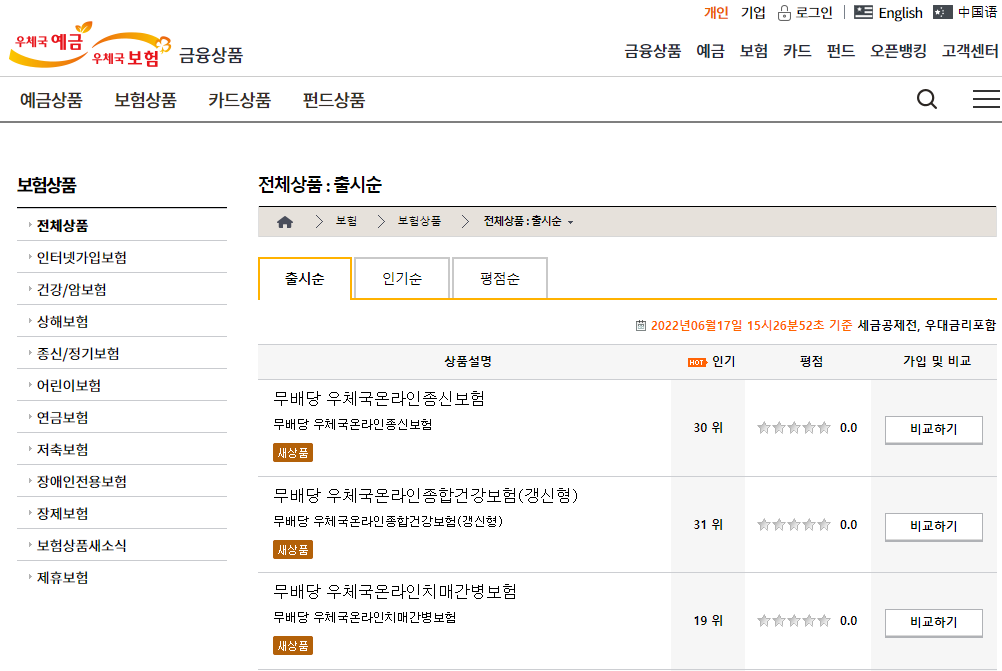1002x671 pixels.
Task: Open product title 무배당 우체국온라인종합건강보험(갱신형)
Action: 426,495
